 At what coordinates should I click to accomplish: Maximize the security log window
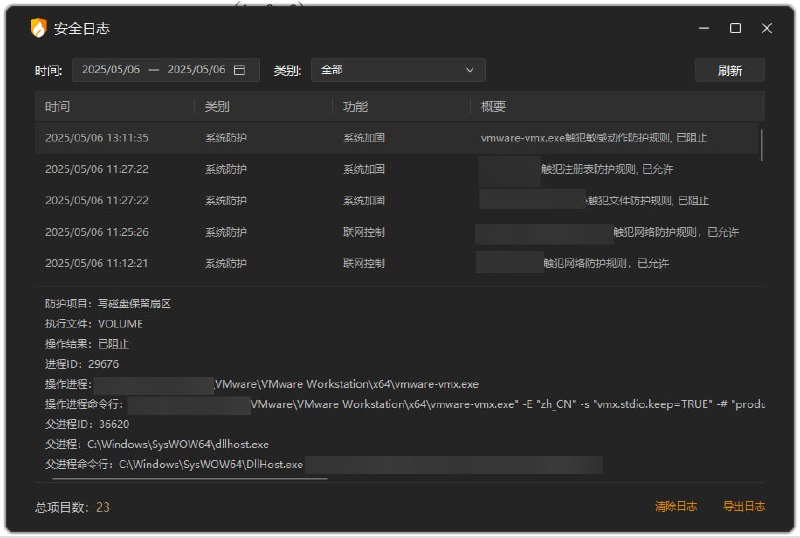click(735, 28)
